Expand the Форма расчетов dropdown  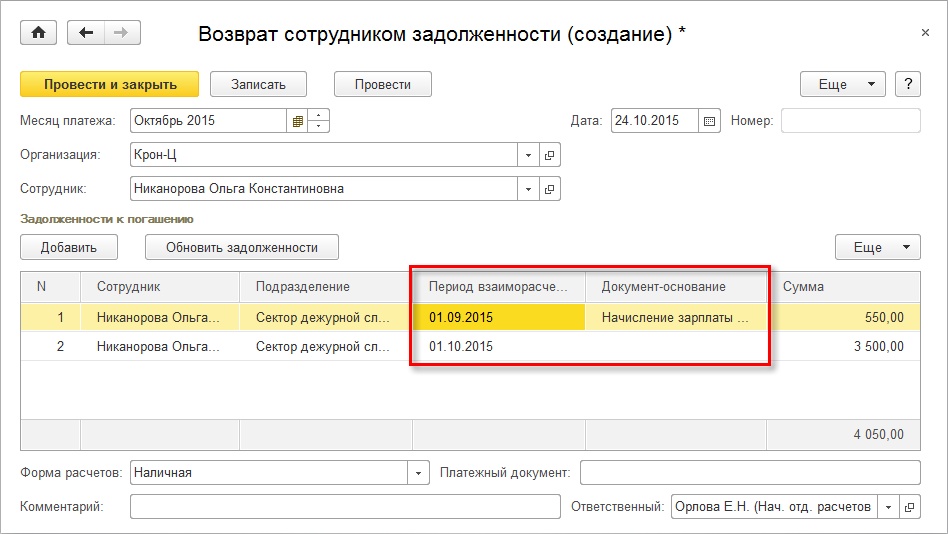click(x=418, y=473)
